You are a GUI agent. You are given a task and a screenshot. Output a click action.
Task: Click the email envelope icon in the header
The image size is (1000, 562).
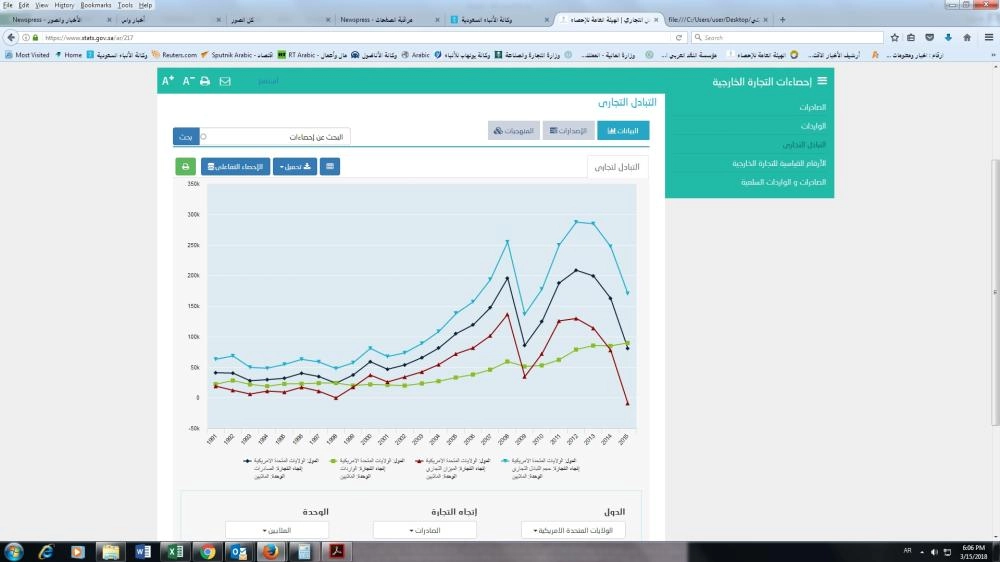(x=225, y=81)
